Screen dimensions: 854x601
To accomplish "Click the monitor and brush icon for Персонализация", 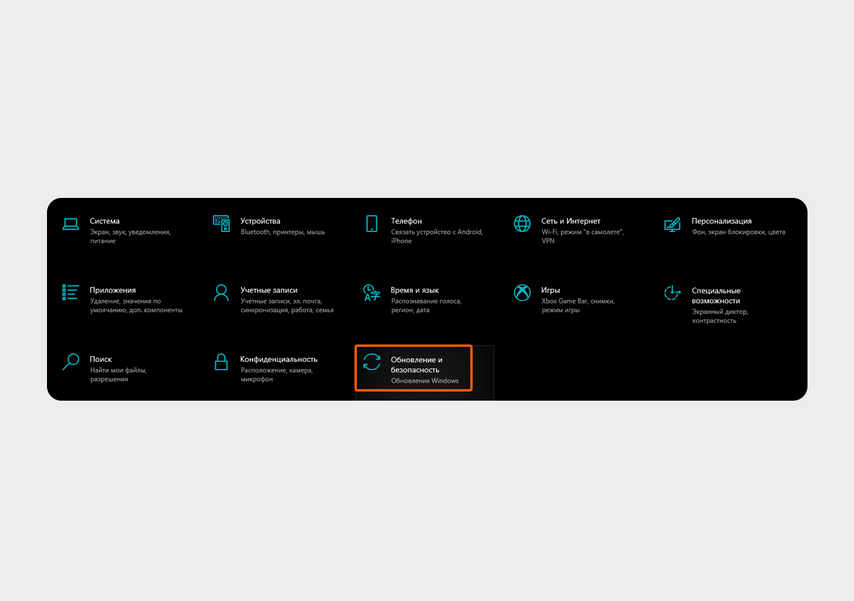I will 673,224.
